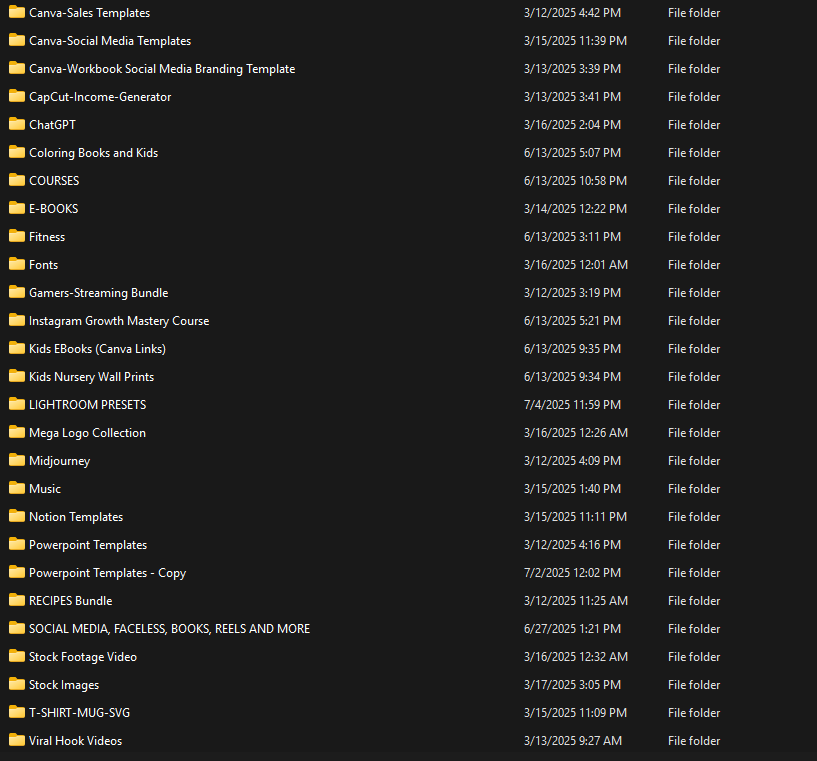This screenshot has width=817, height=761.
Task: Click the Coloring Books and Kids folder icon
Action: (x=17, y=152)
